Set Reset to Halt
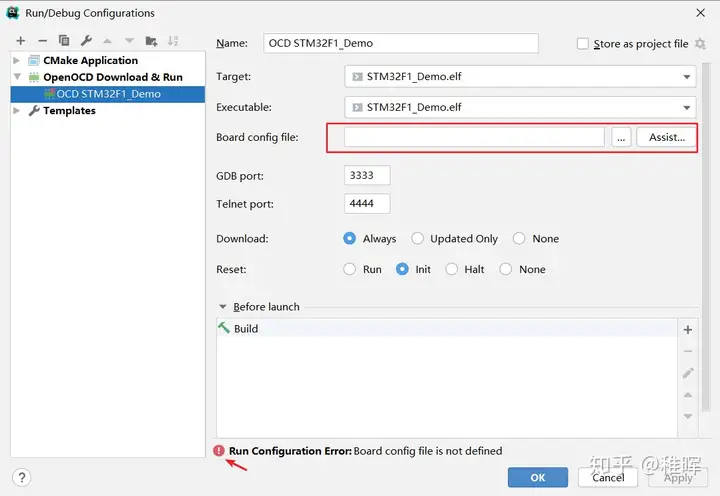Image resolution: width=720 pixels, height=496 pixels. (451, 269)
